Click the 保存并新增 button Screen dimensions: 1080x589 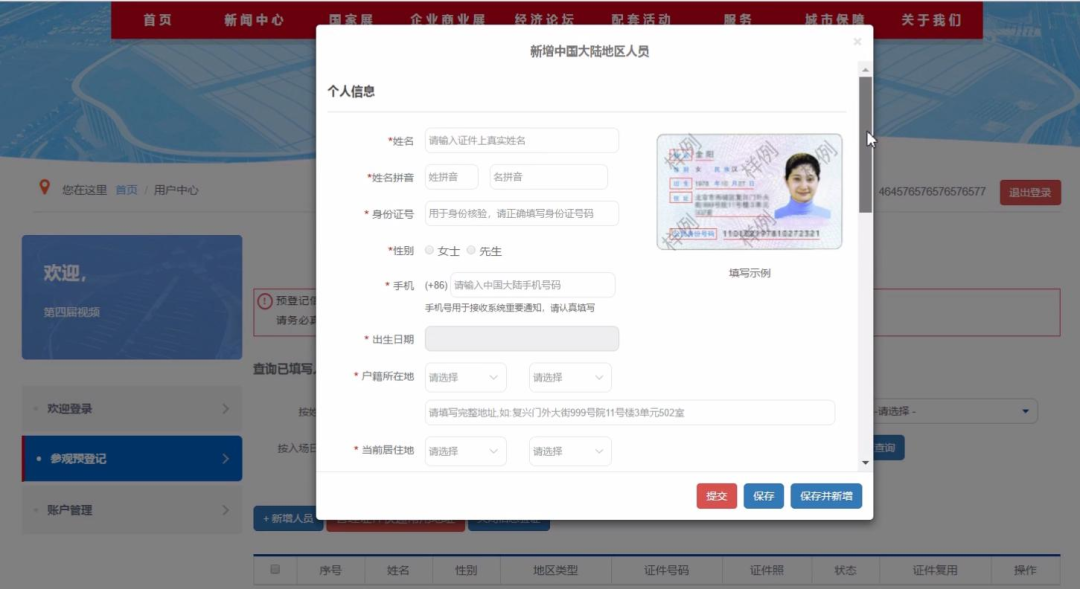(x=826, y=496)
